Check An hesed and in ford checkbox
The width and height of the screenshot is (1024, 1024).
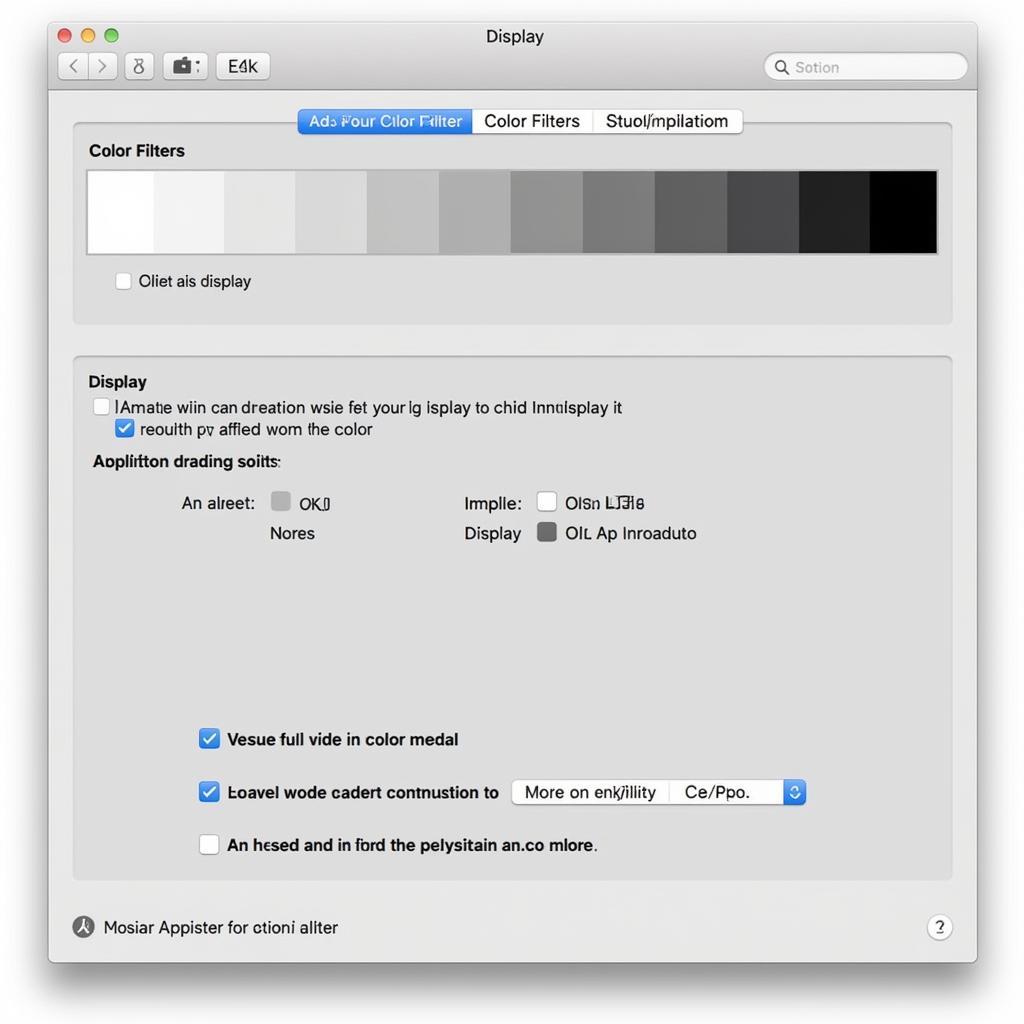pos(209,844)
